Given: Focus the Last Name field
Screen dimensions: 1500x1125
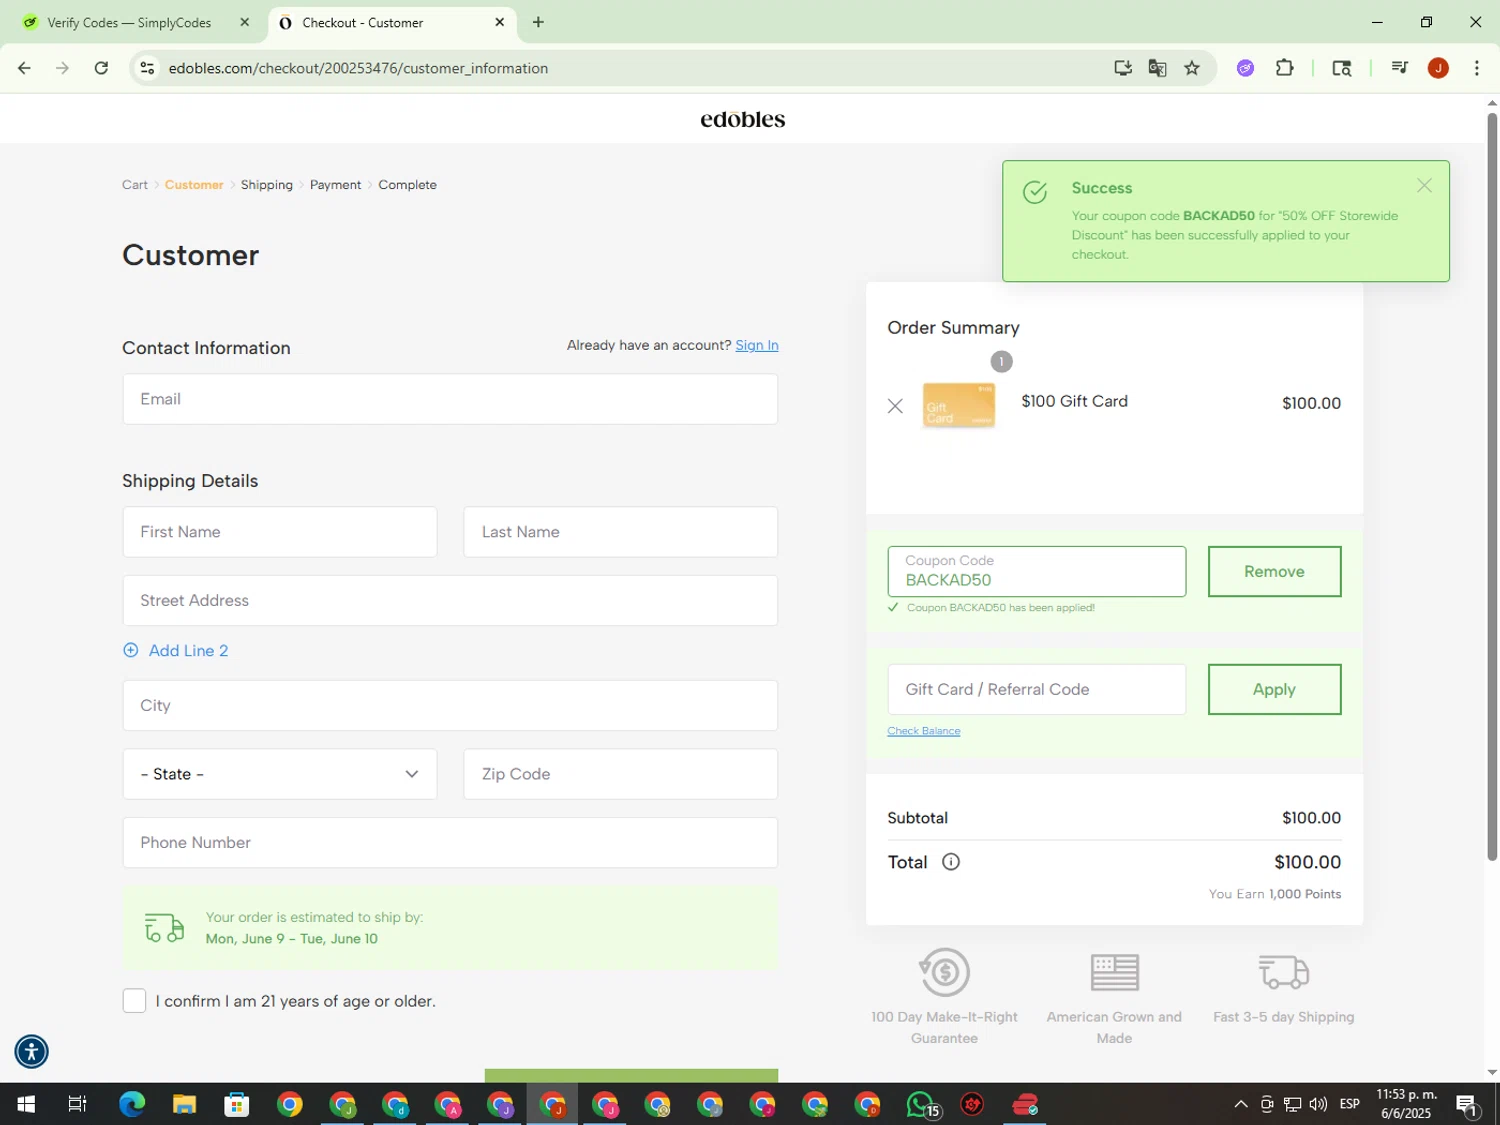Looking at the screenshot, I should point(620,532).
